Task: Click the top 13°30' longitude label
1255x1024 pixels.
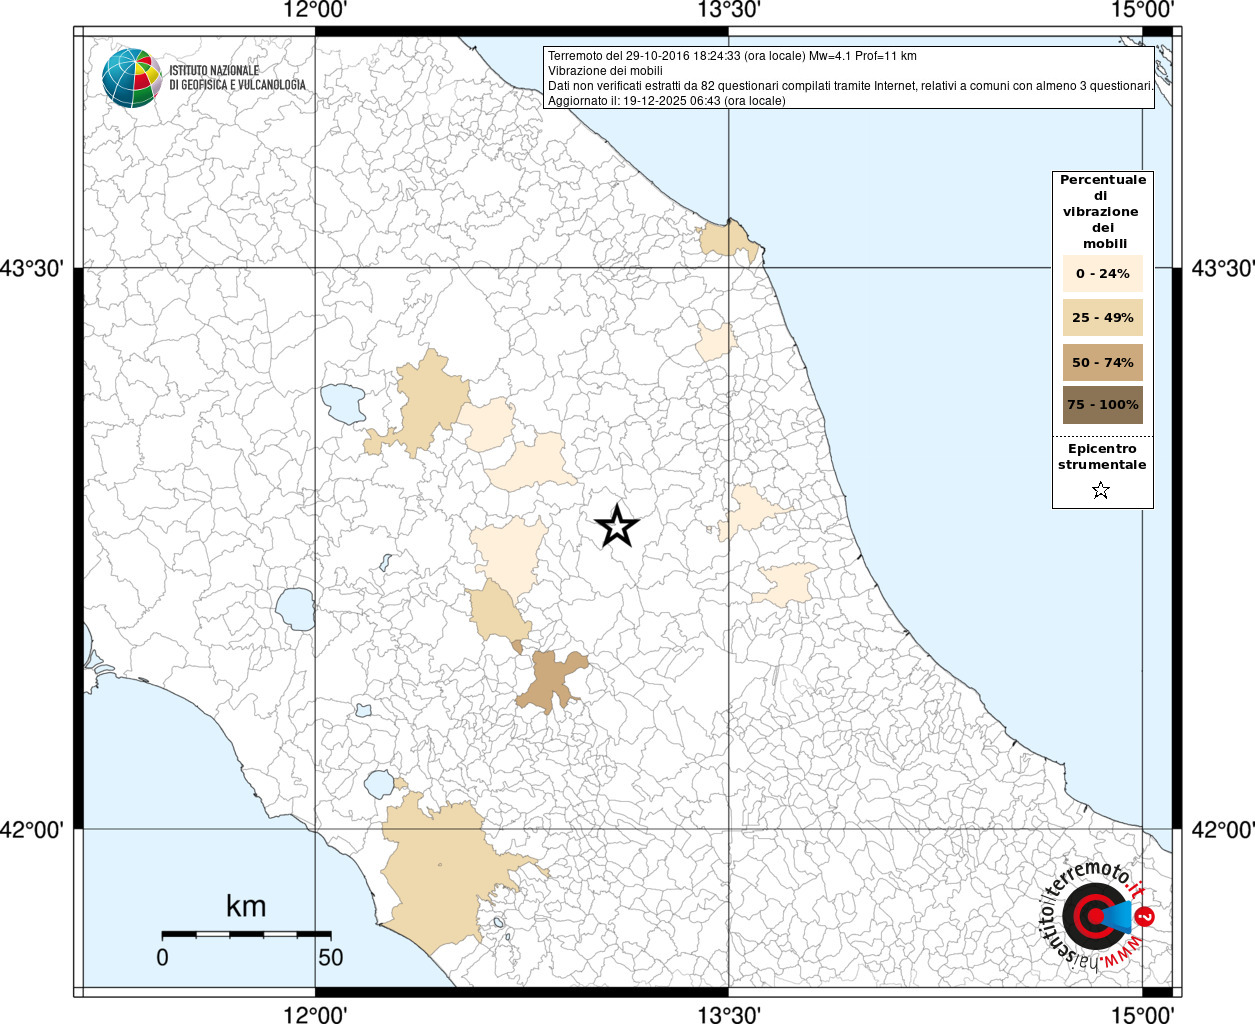Action: (x=729, y=10)
